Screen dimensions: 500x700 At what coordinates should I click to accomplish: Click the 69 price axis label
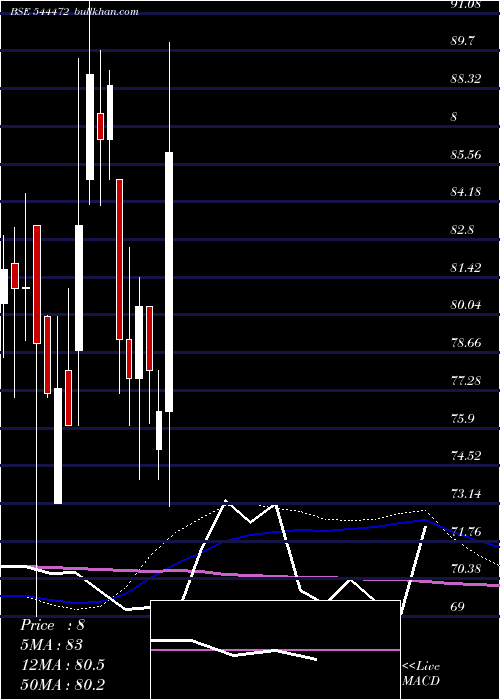coord(458,607)
